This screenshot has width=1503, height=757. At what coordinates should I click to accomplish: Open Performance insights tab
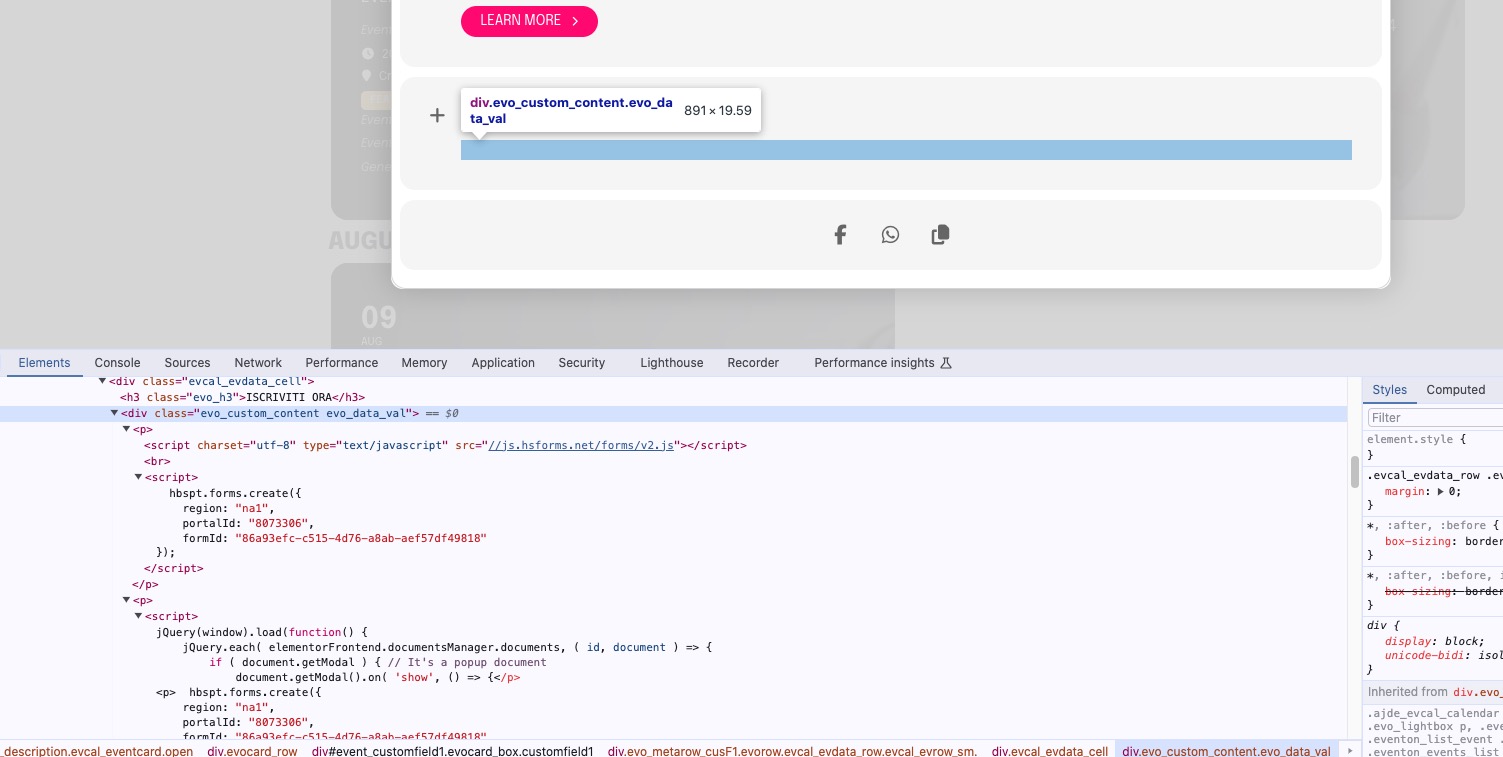883,363
